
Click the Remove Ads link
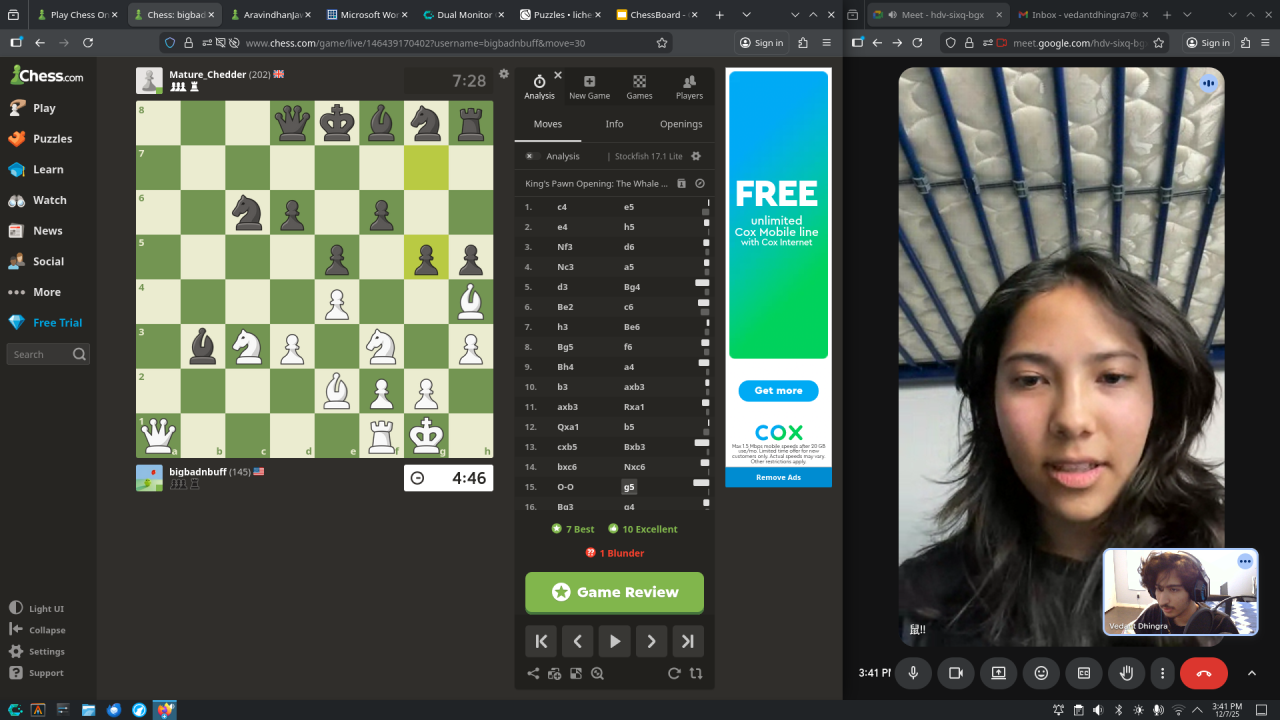tap(778, 477)
